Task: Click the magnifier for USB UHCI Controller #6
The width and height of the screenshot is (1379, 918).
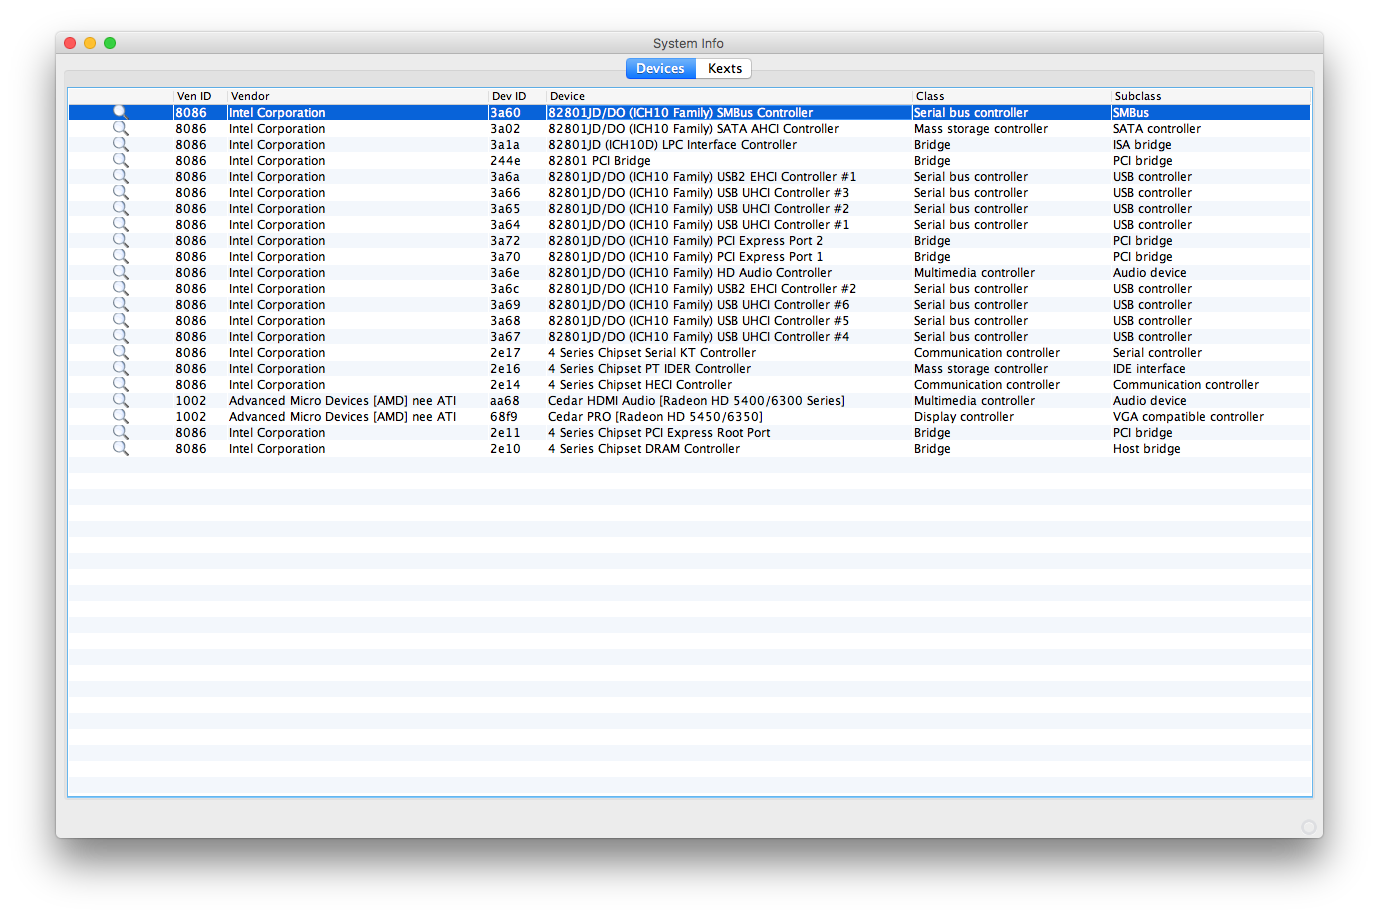Action: tap(121, 305)
